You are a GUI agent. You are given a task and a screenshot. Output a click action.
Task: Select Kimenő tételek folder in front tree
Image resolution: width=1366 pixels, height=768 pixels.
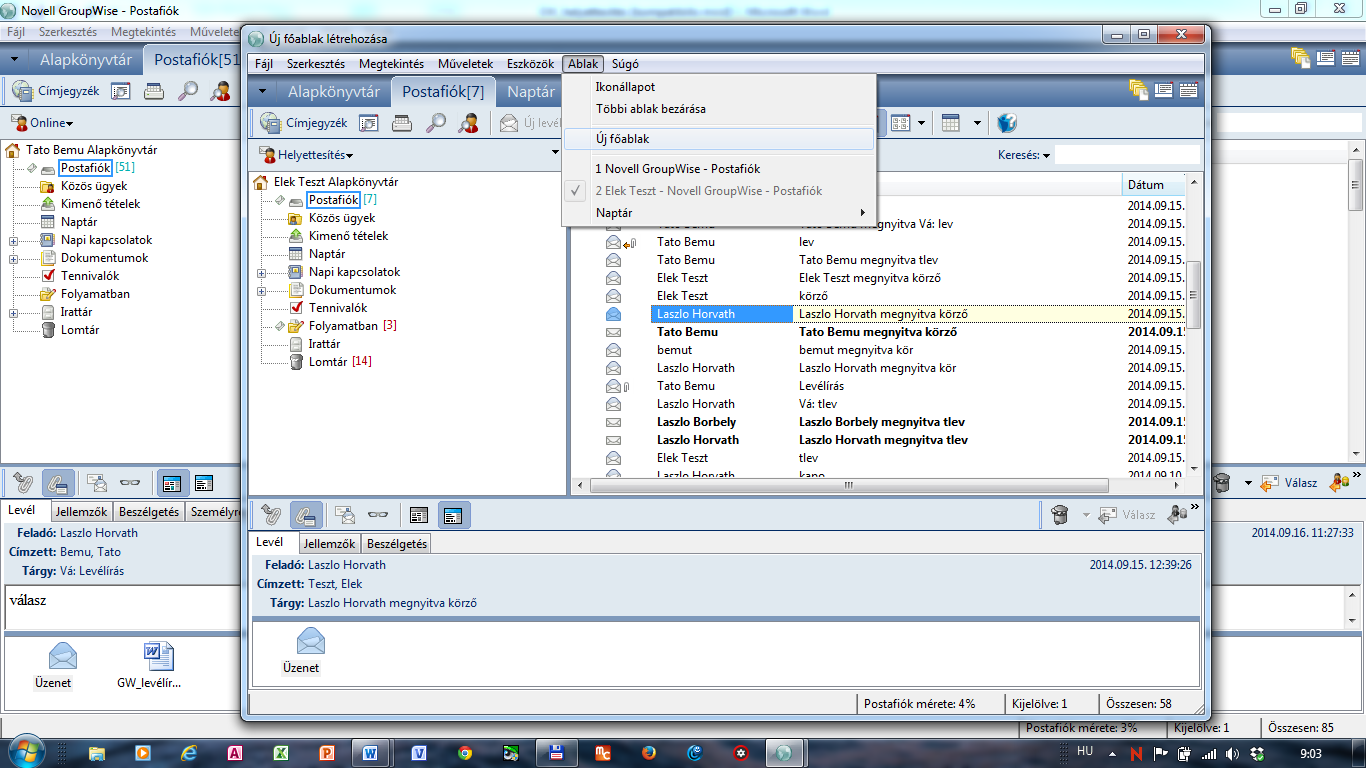(x=348, y=236)
